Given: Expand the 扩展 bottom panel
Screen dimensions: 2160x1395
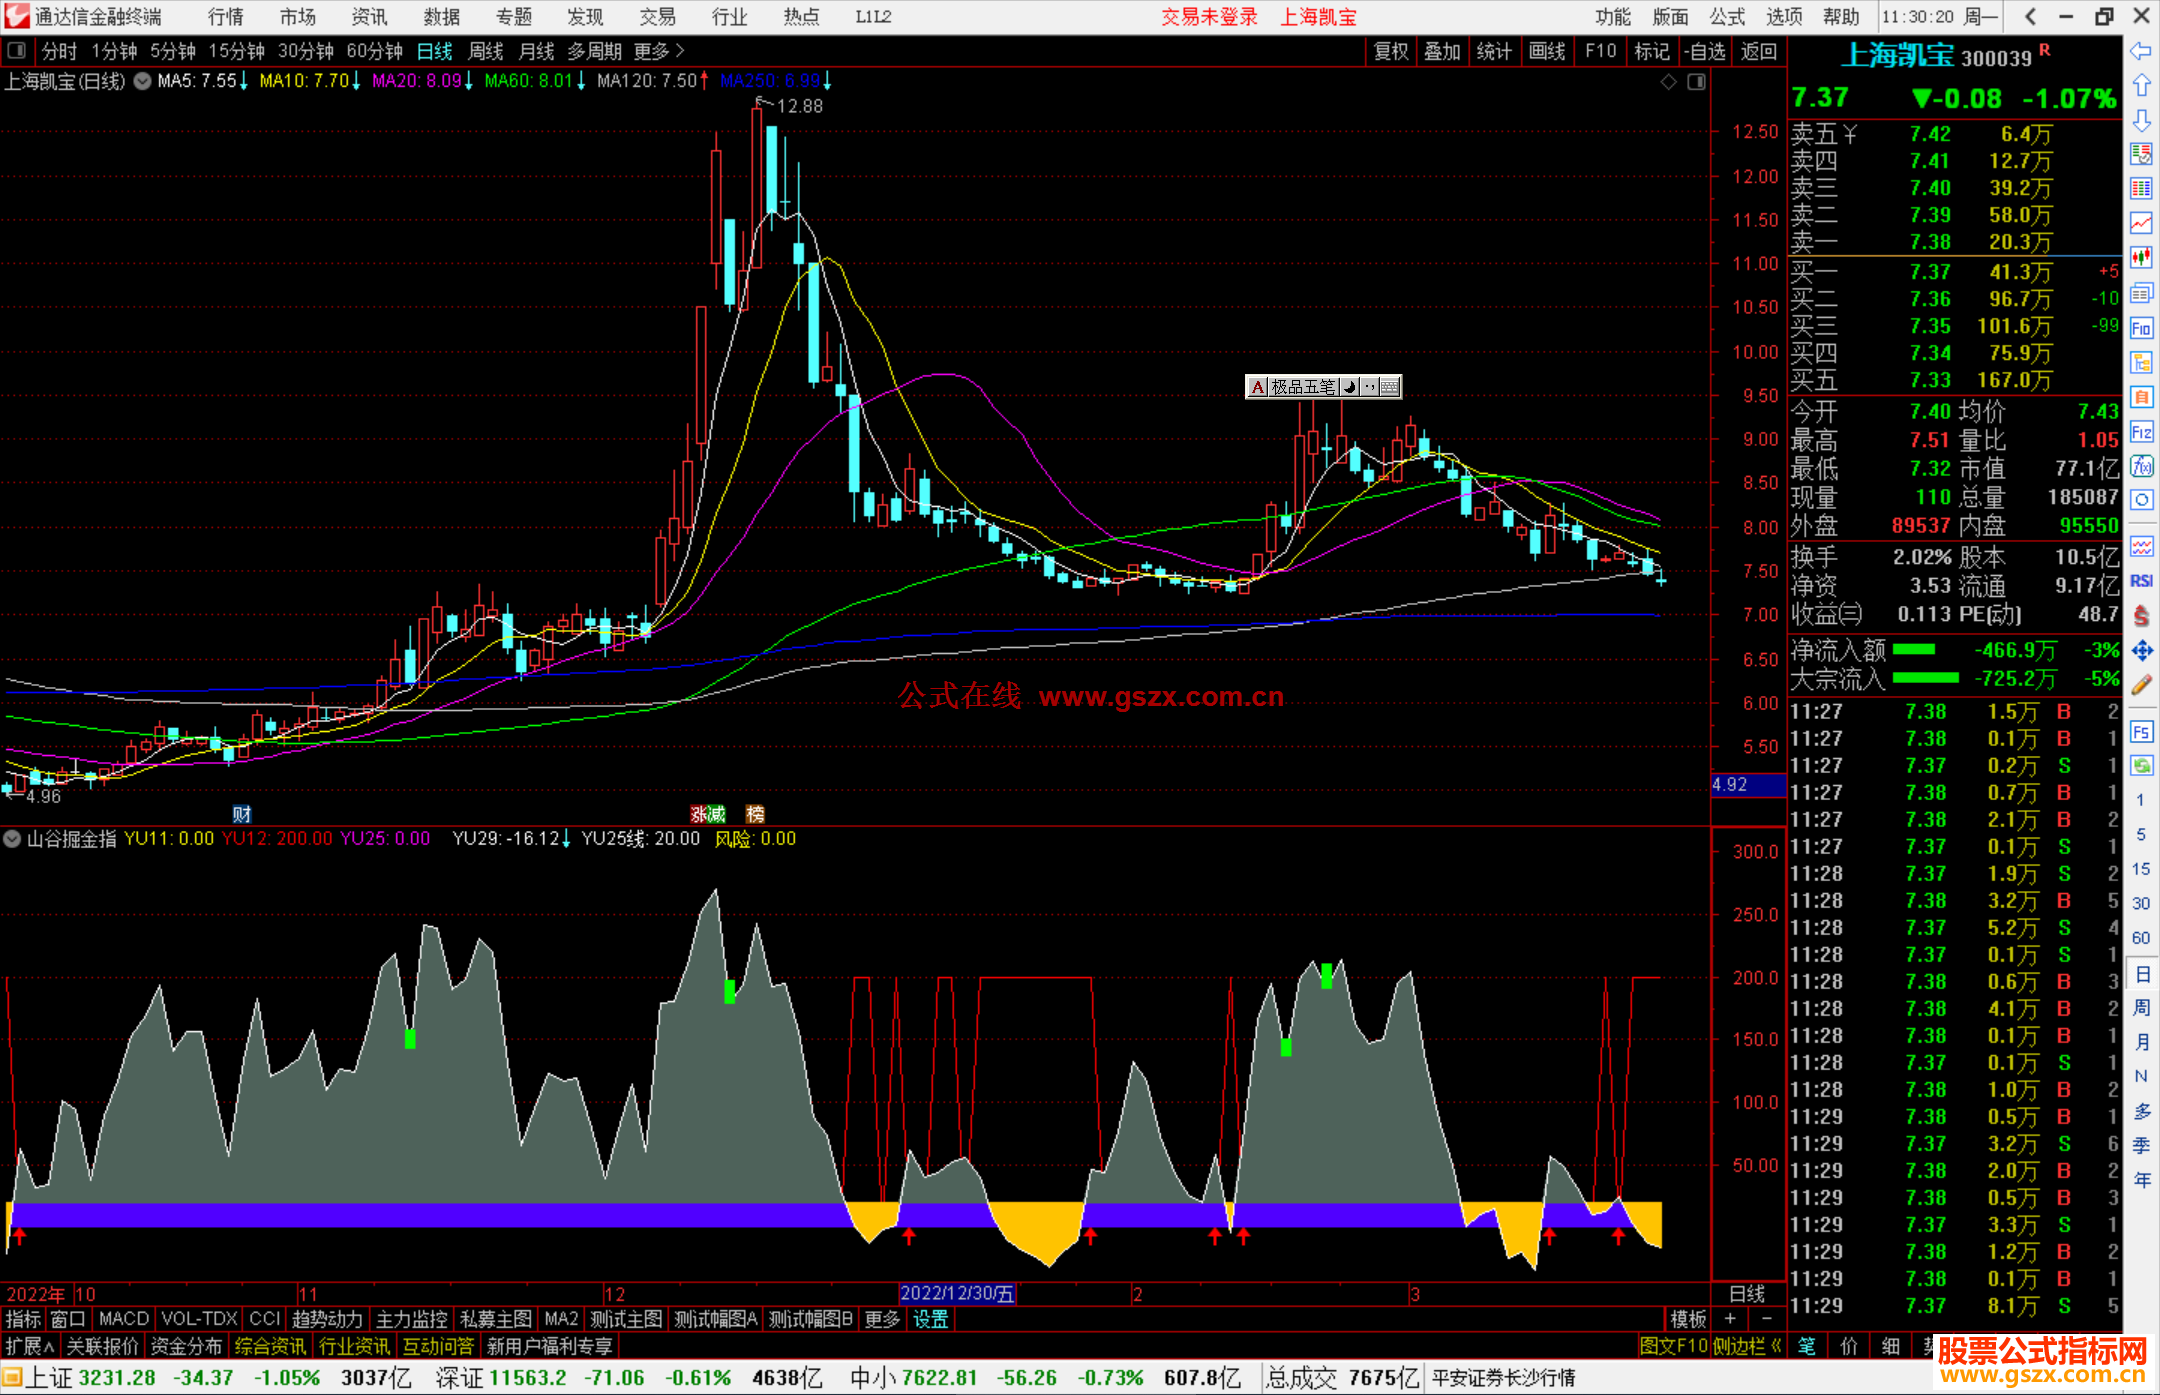Looking at the screenshot, I should [x=29, y=1346].
